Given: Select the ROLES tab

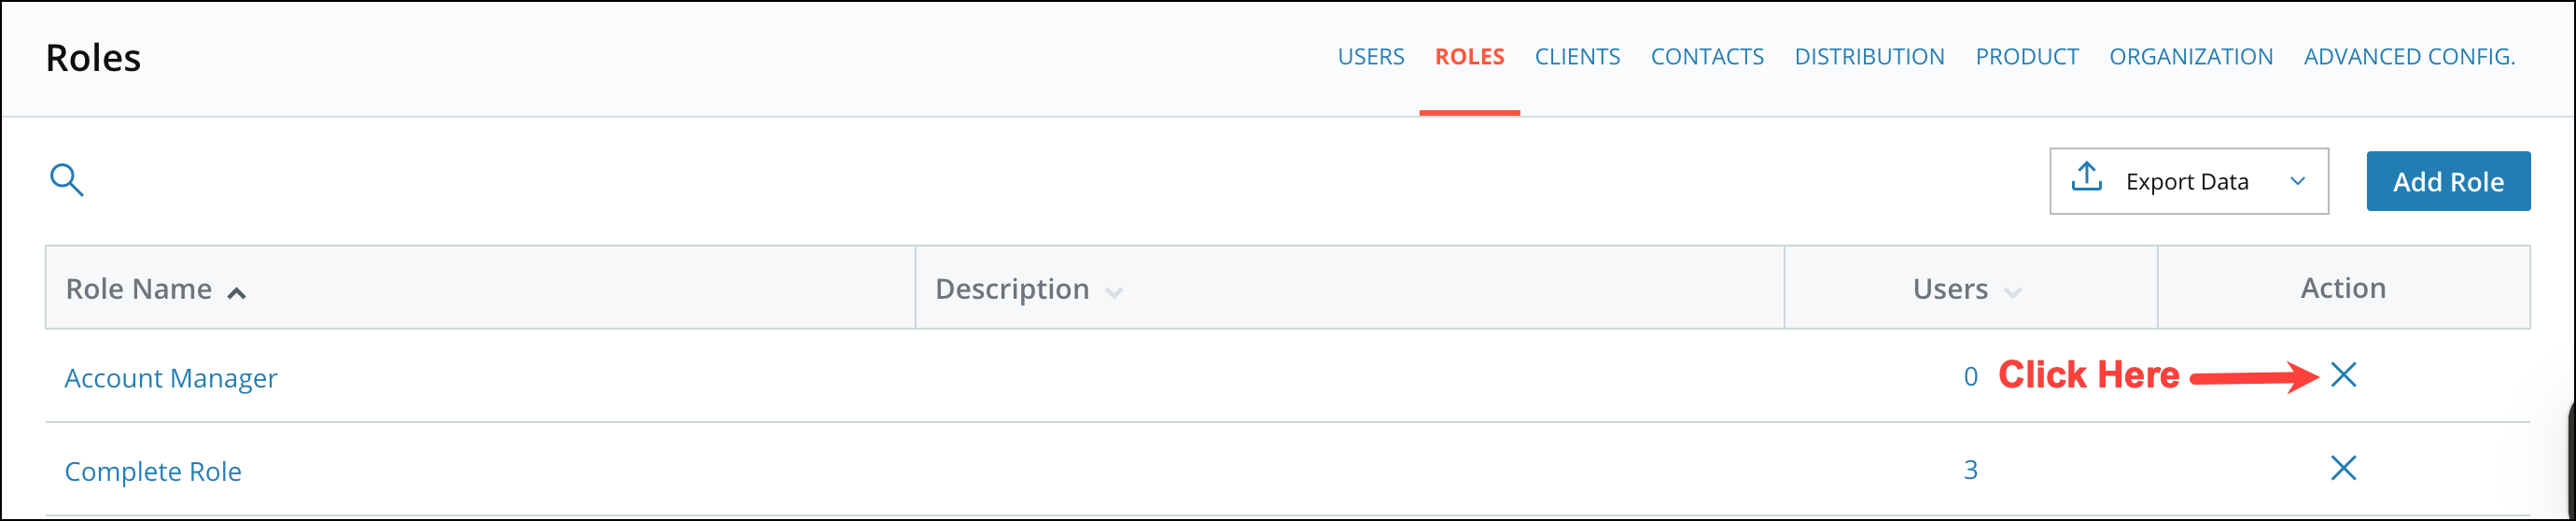Looking at the screenshot, I should coord(1469,57).
